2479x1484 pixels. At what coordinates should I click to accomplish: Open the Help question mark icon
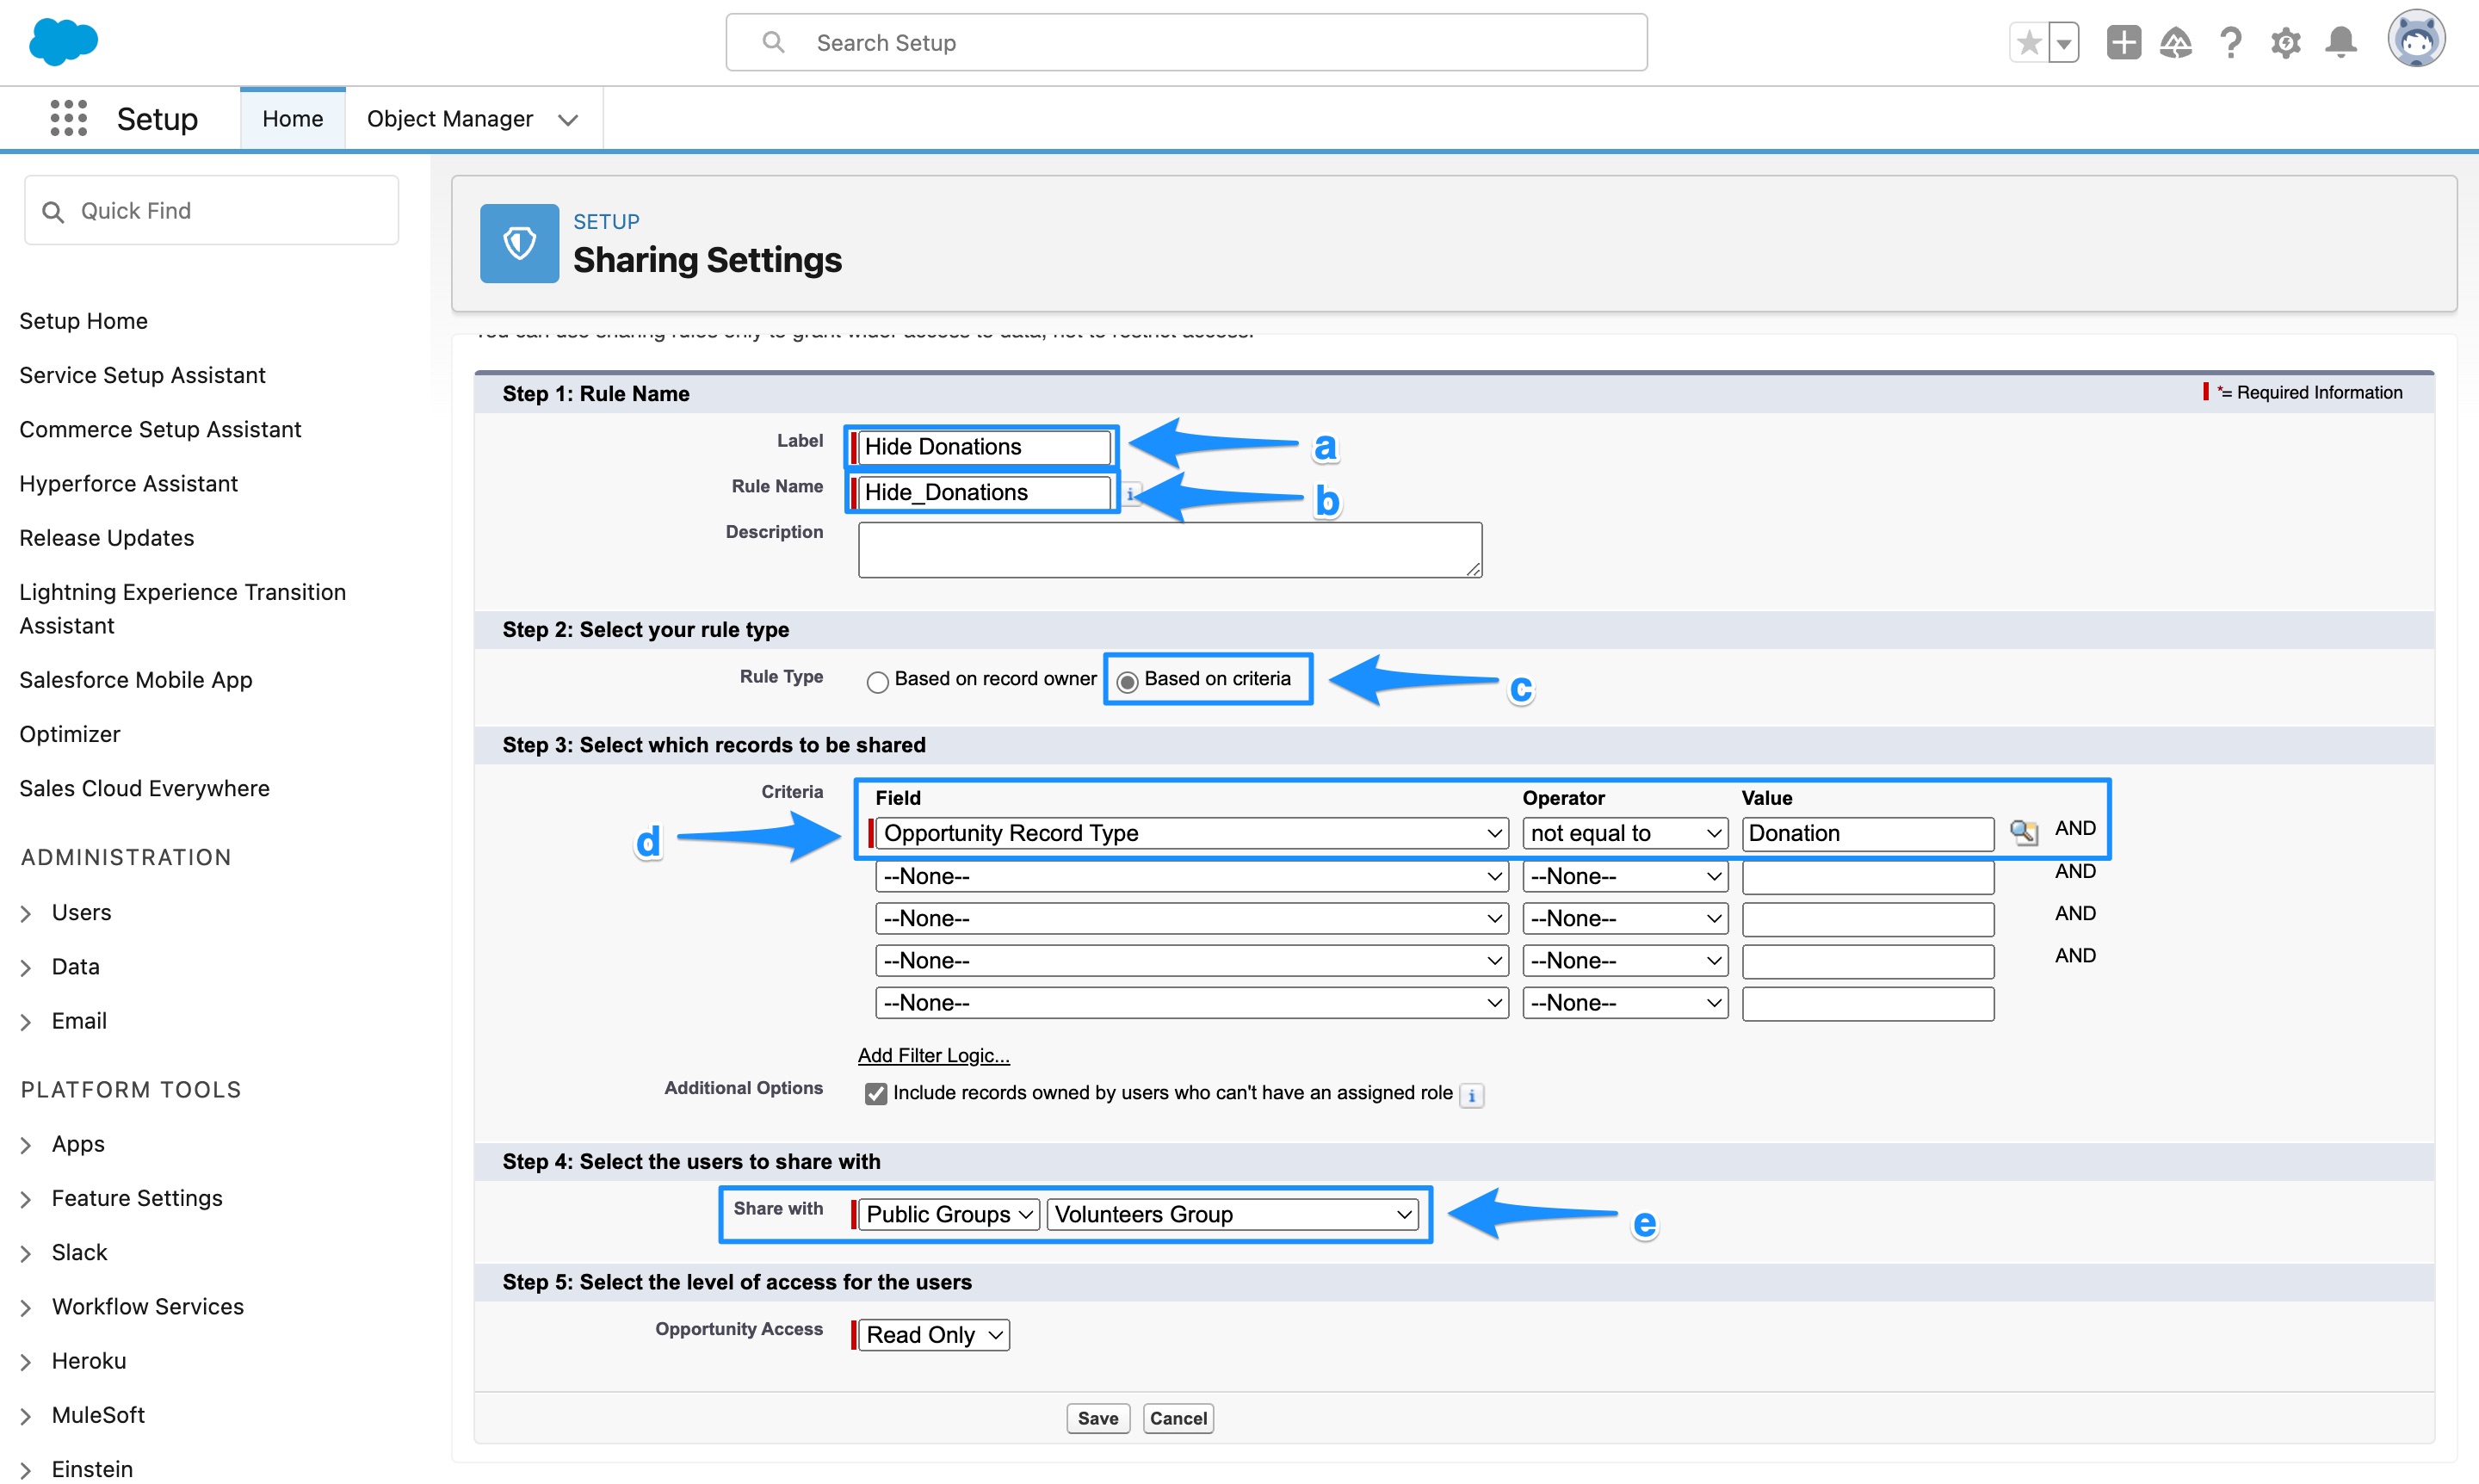[x=2230, y=42]
